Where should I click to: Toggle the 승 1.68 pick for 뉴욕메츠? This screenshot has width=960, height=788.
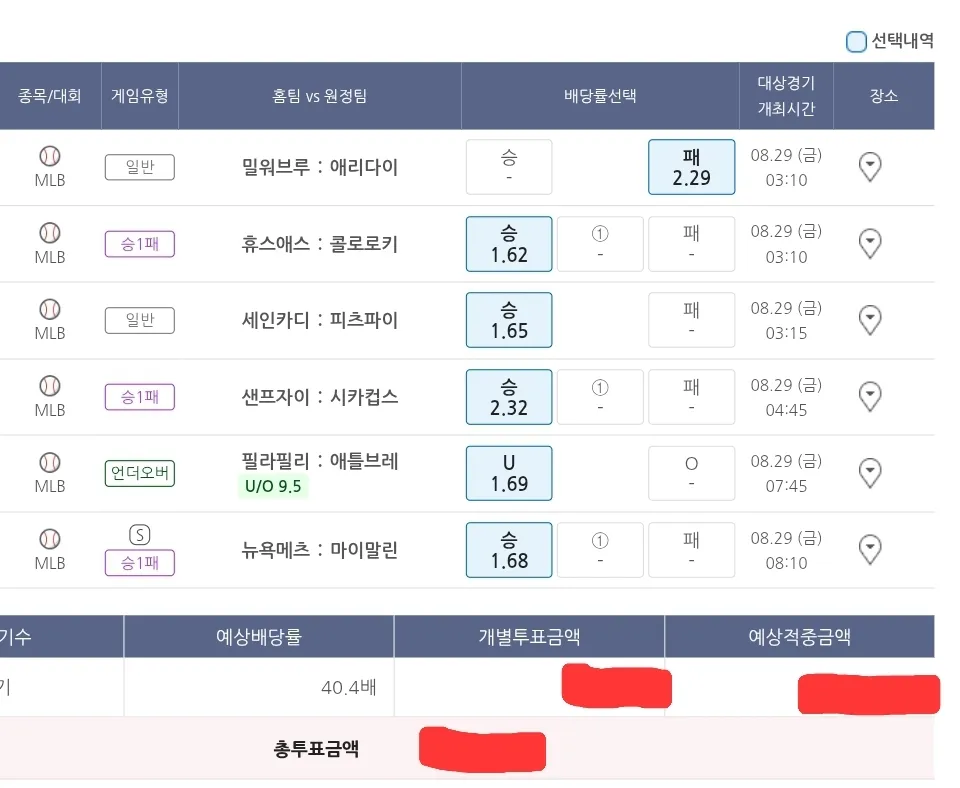509,550
